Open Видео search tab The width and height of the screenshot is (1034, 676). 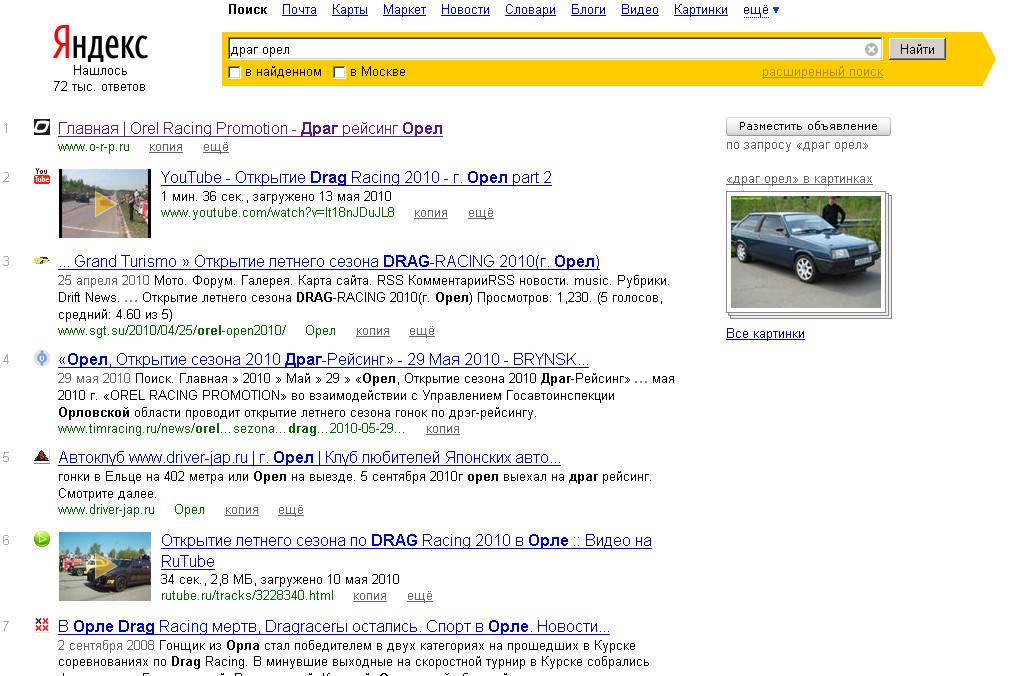coord(640,10)
